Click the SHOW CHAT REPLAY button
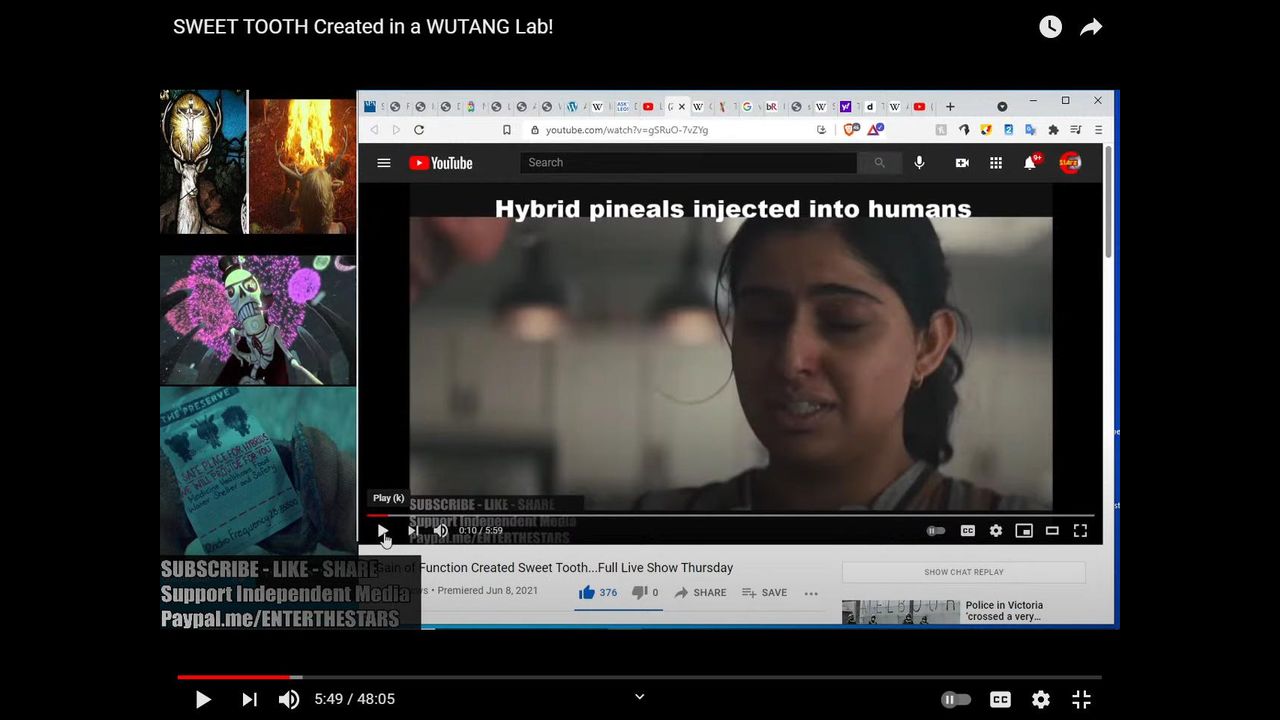The width and height of the screenshot is (1280, 720). [963, 572]
